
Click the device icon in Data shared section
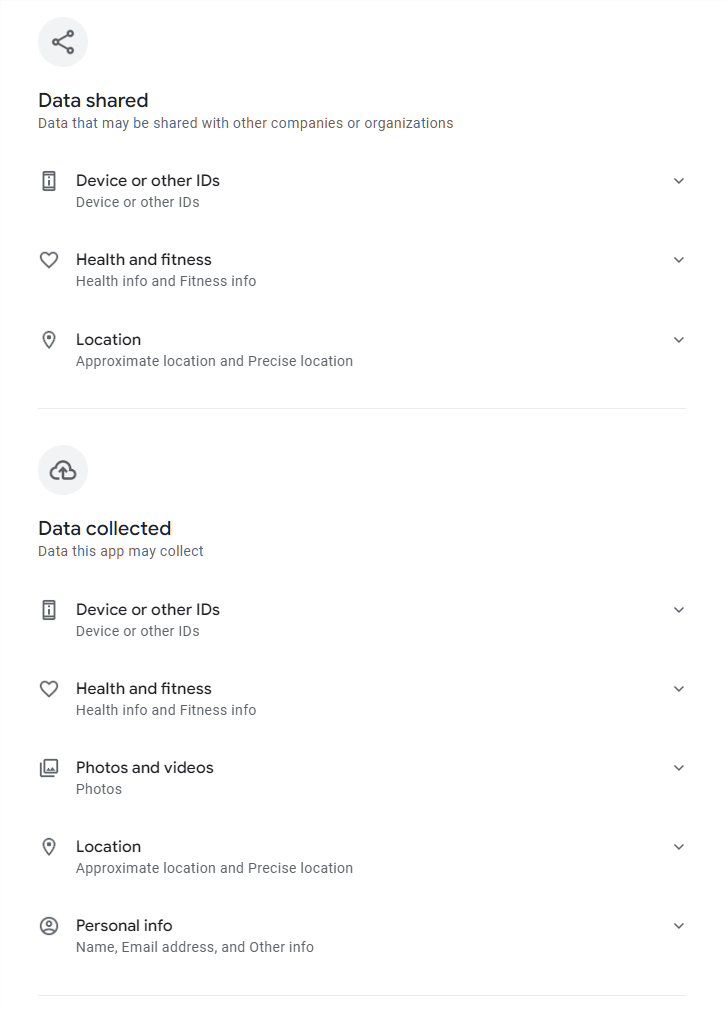[49, 181]
